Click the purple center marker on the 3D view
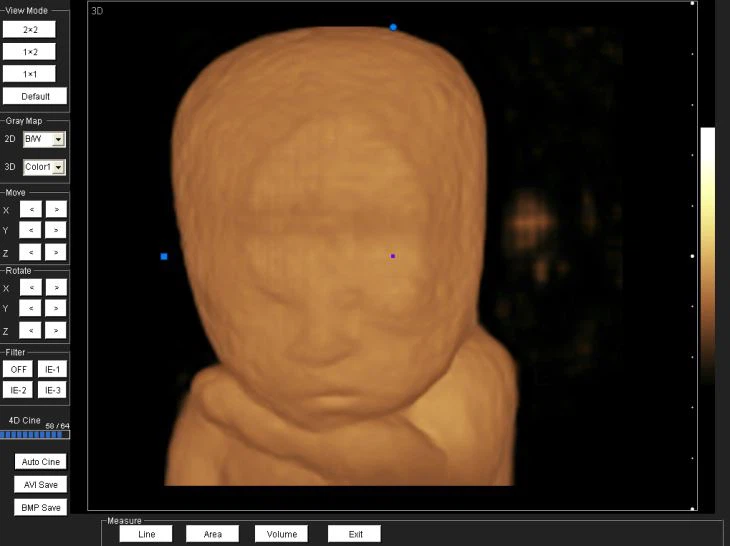Screen dimensions: 730x546 point(393,256)
